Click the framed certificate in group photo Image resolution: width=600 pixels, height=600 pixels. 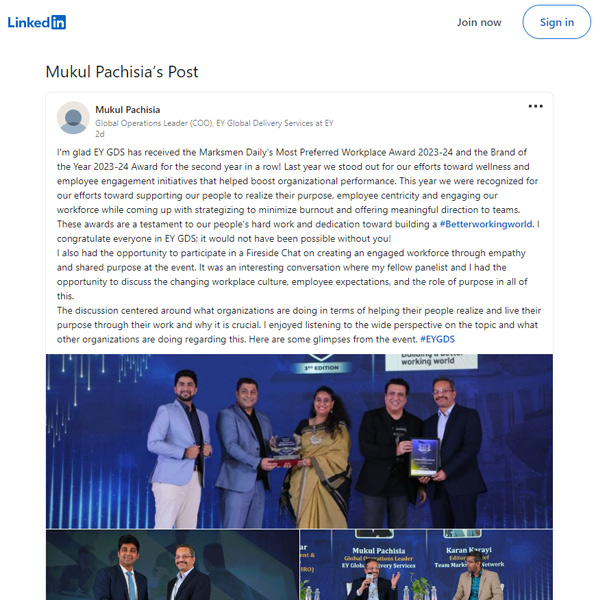point(424,457)
